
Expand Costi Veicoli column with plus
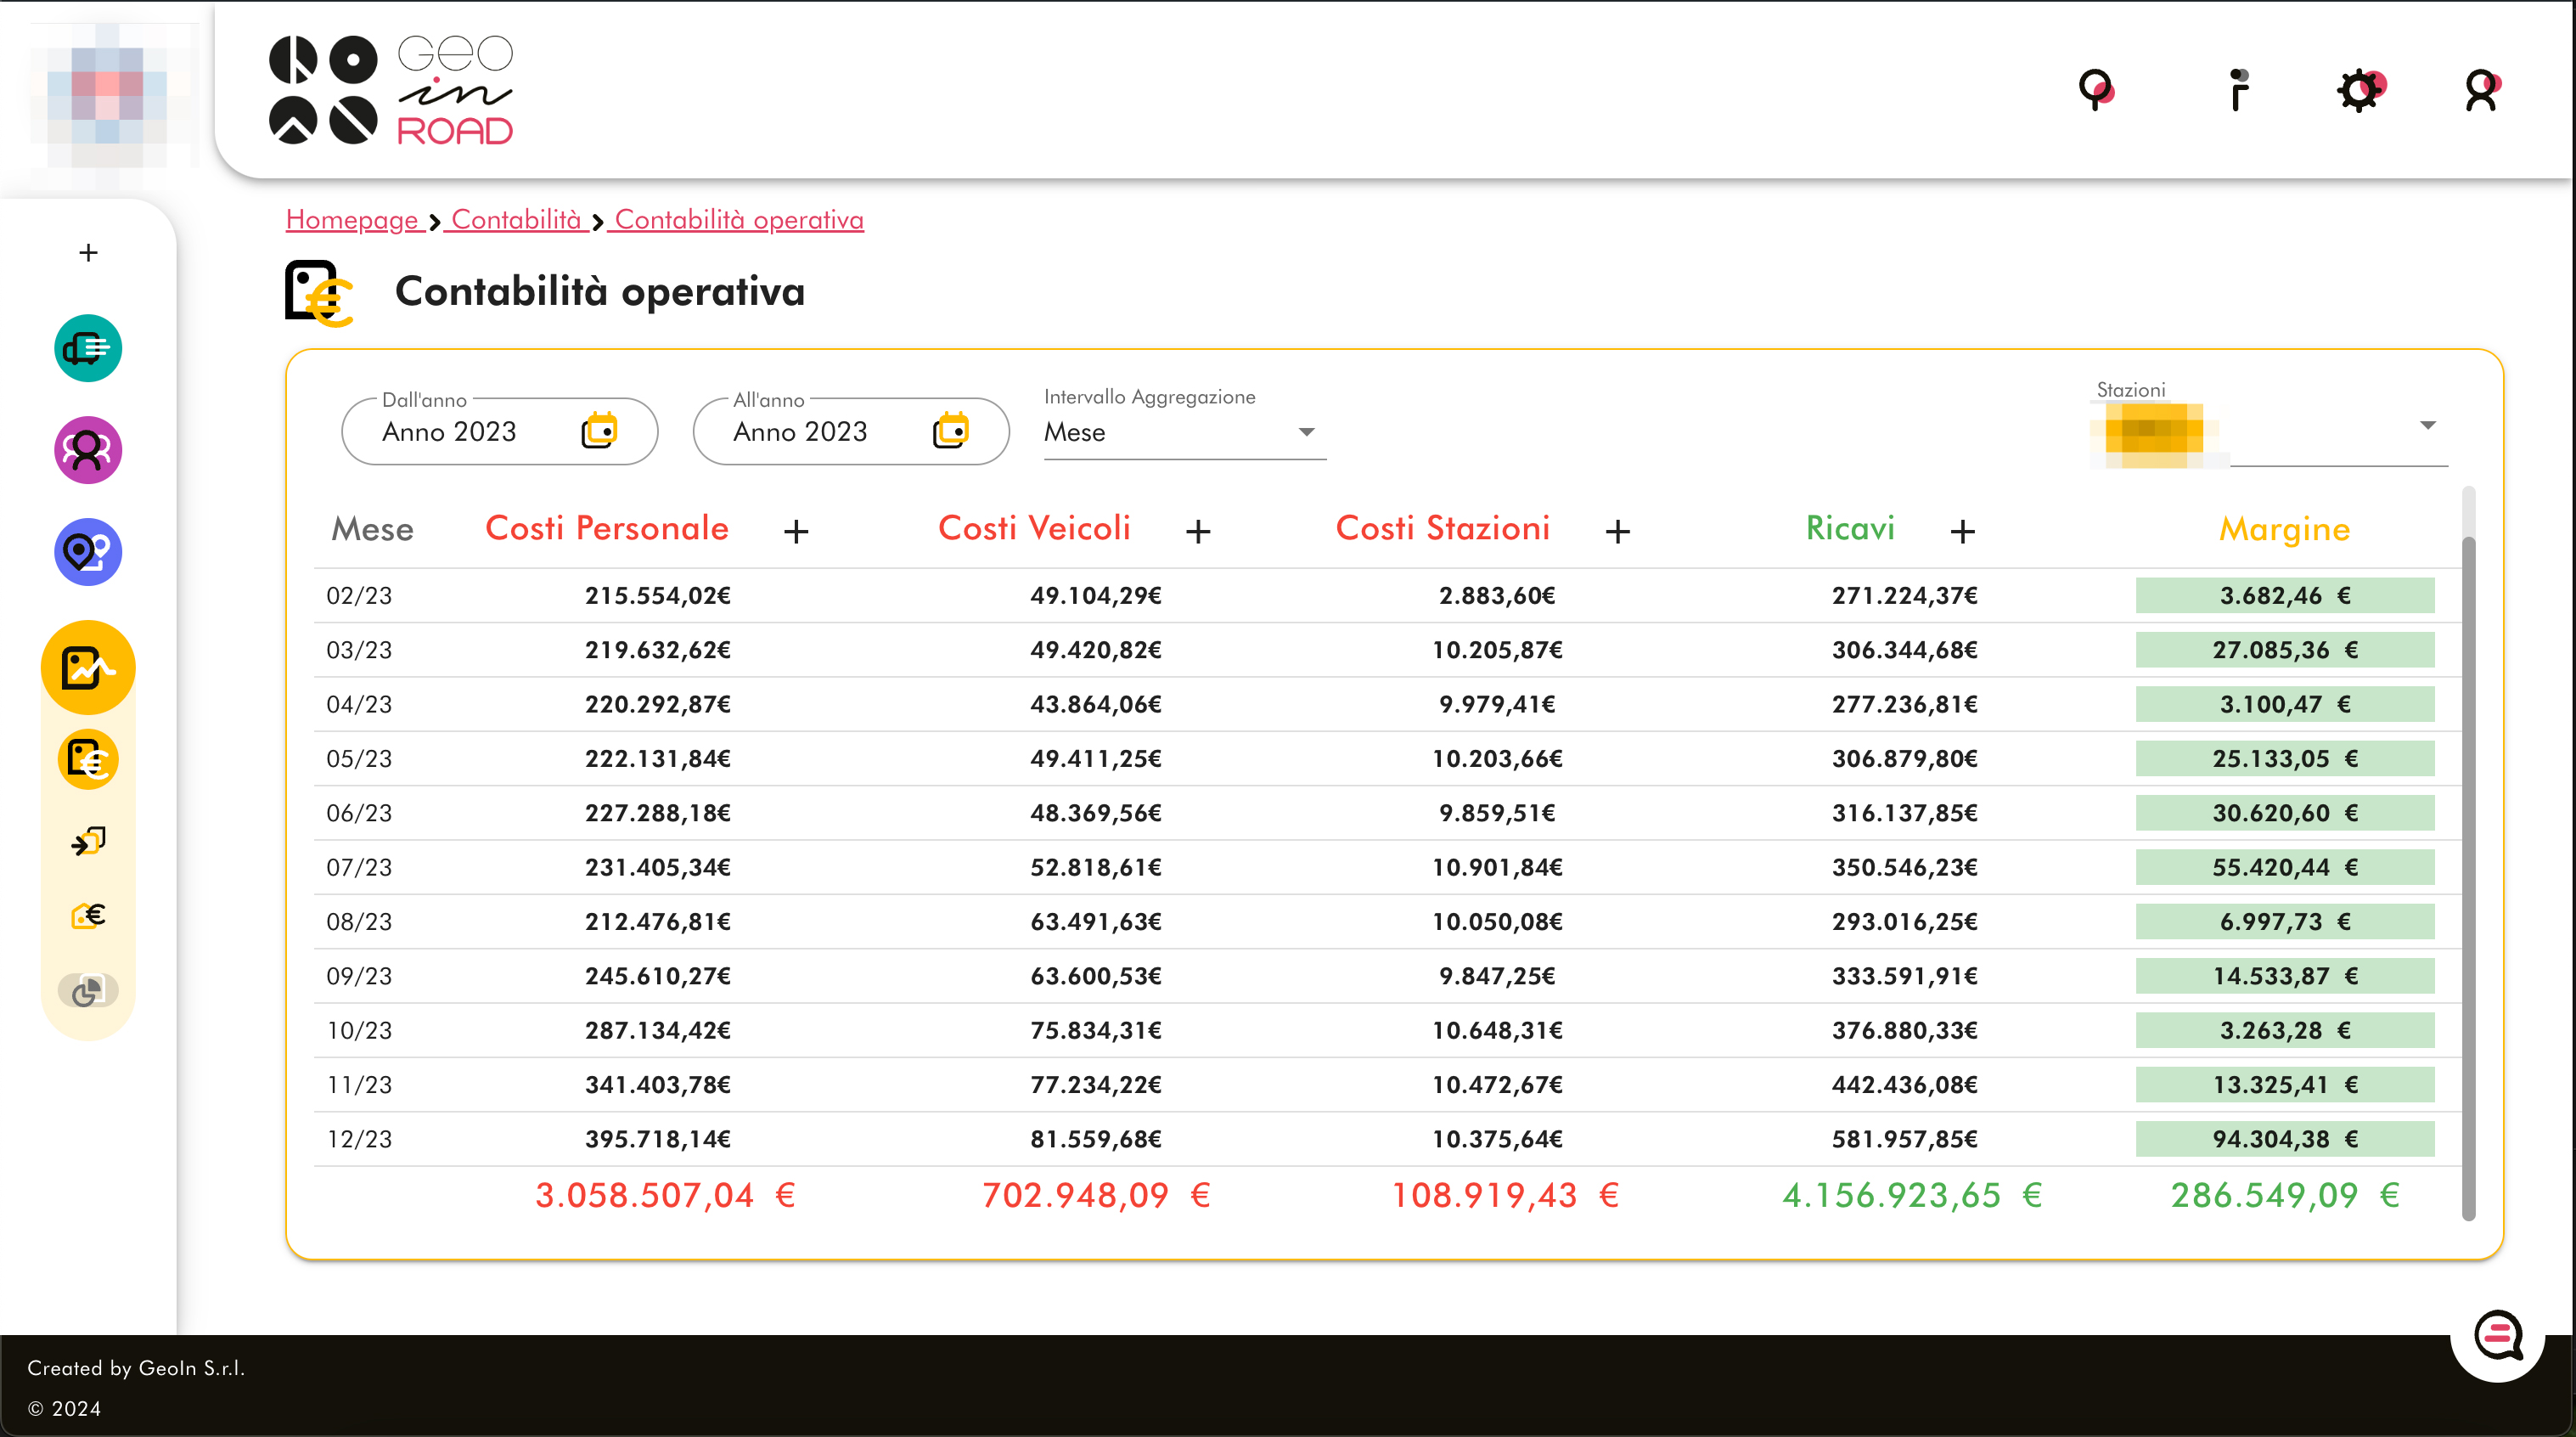pyautogui.click(x=1198, y=531)
